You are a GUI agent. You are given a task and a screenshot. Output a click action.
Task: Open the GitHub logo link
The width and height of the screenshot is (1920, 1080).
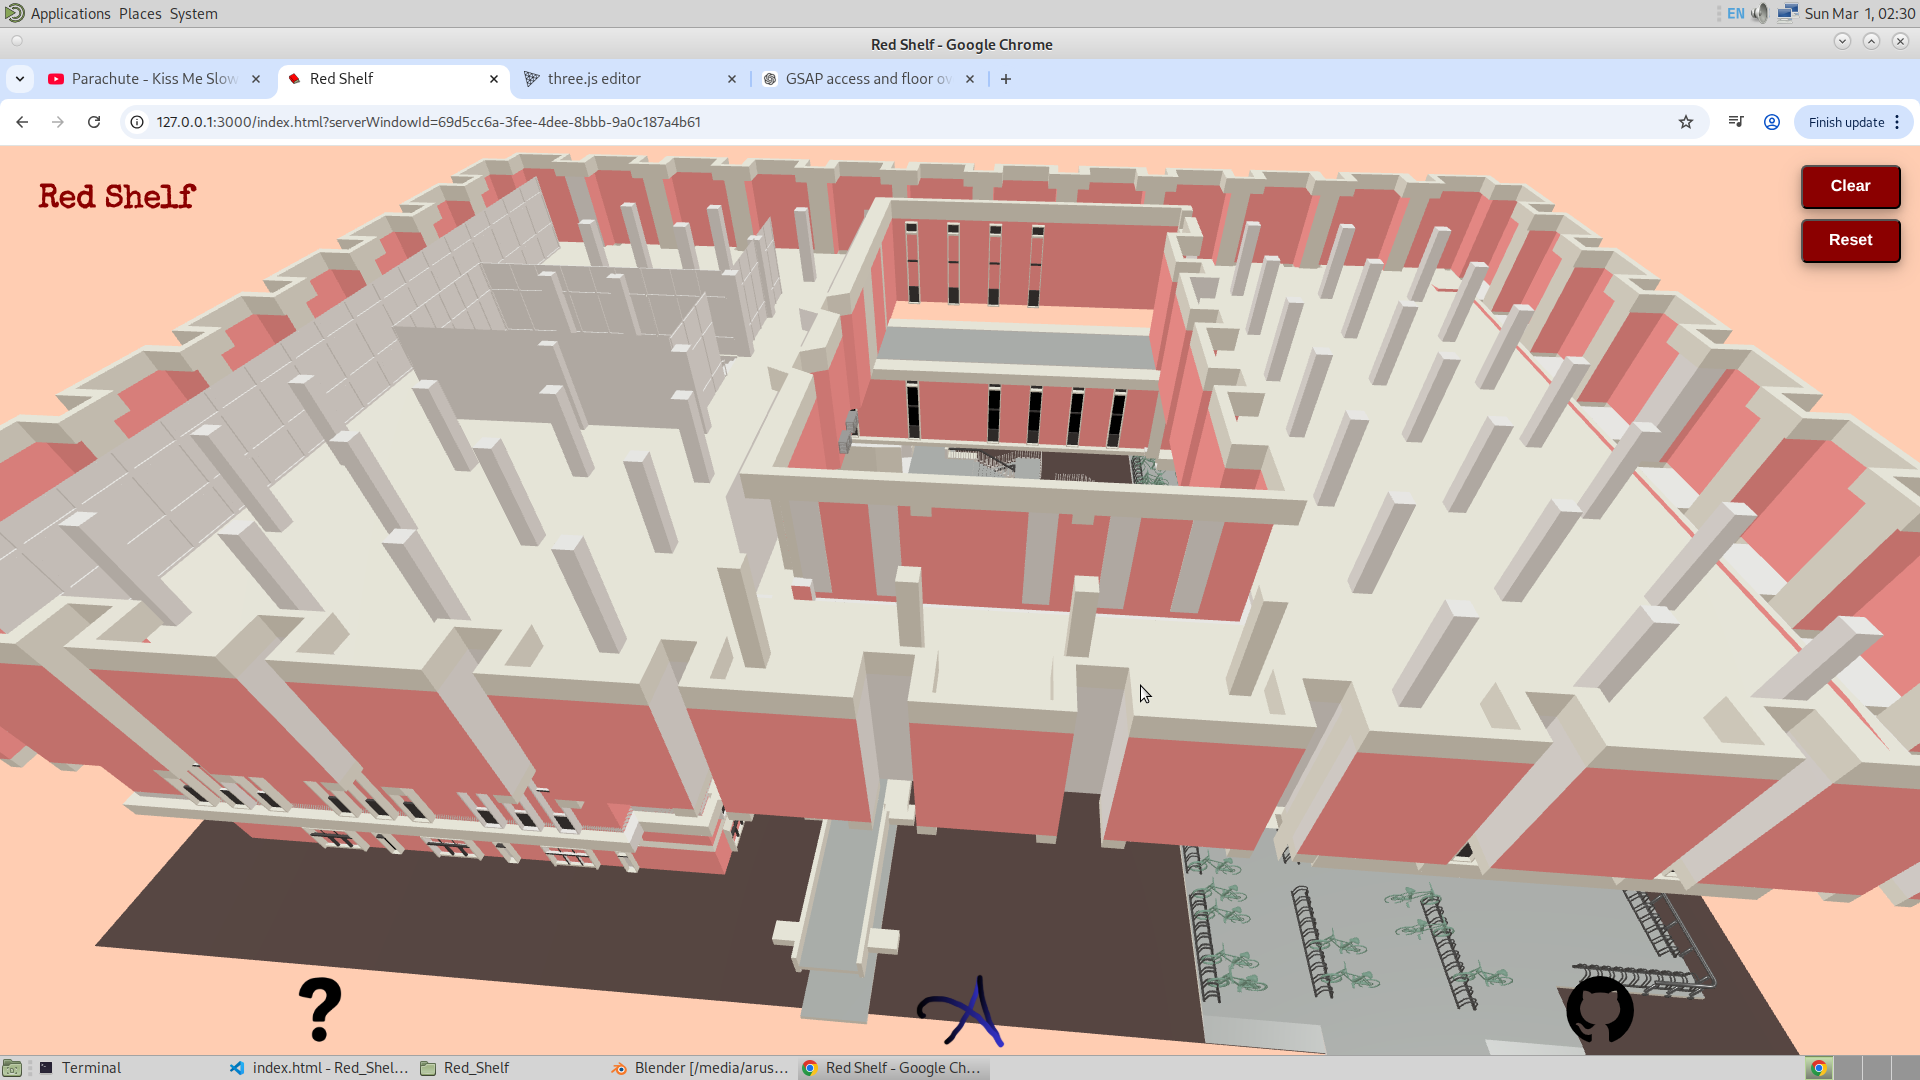pyautogui.click(x=1599, y=1009)
